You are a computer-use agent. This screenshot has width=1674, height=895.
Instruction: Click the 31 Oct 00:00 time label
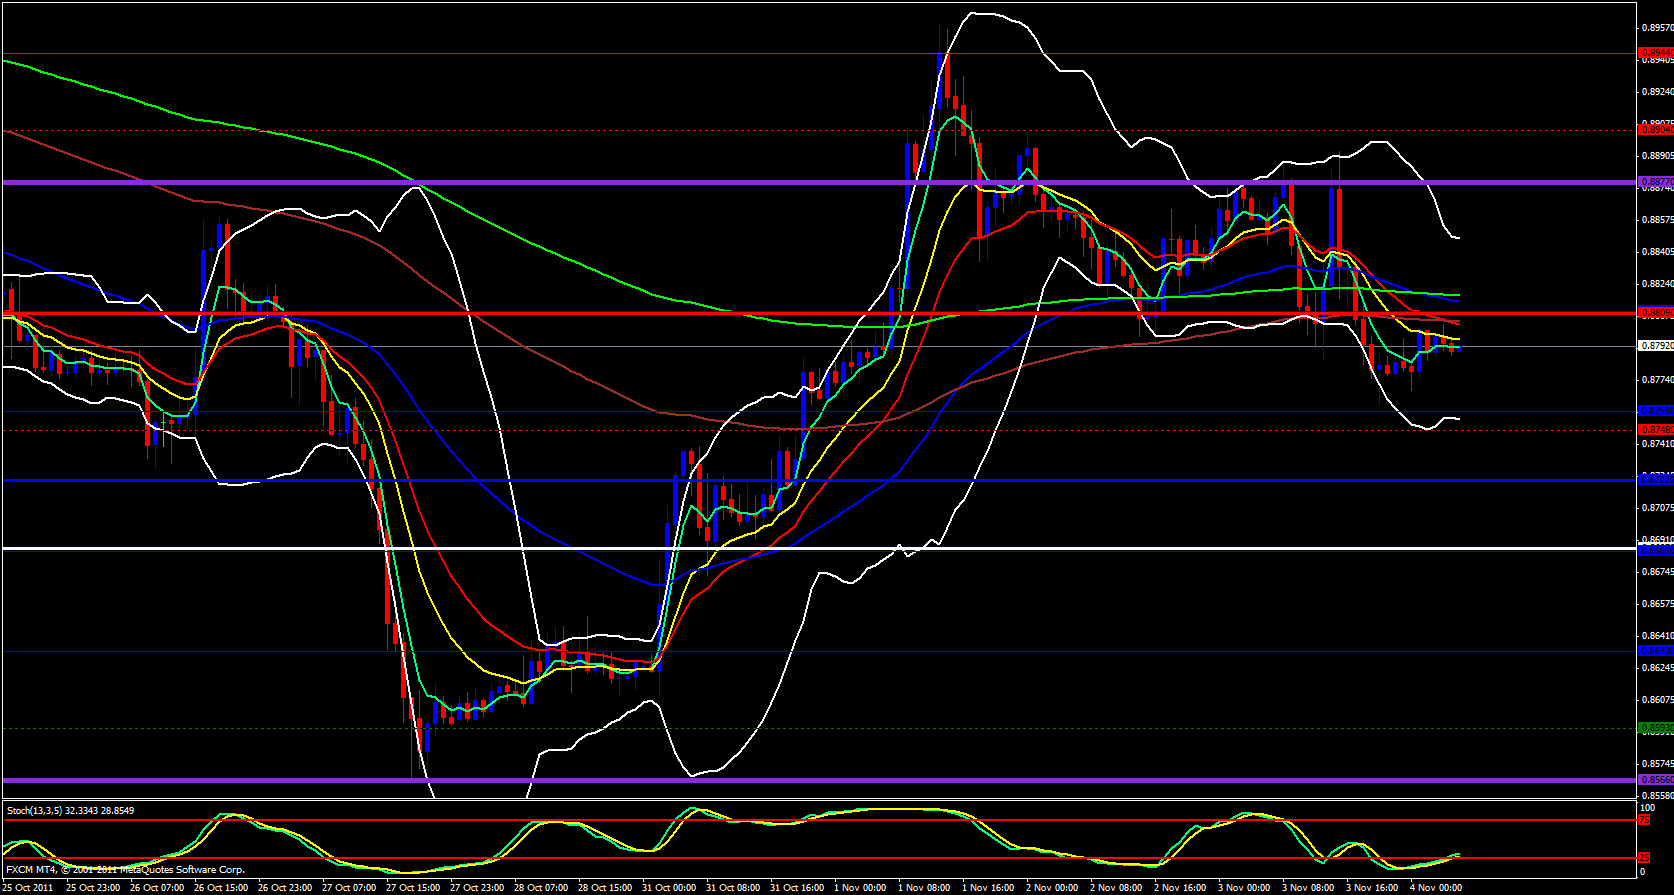click(x=669, y=888)
